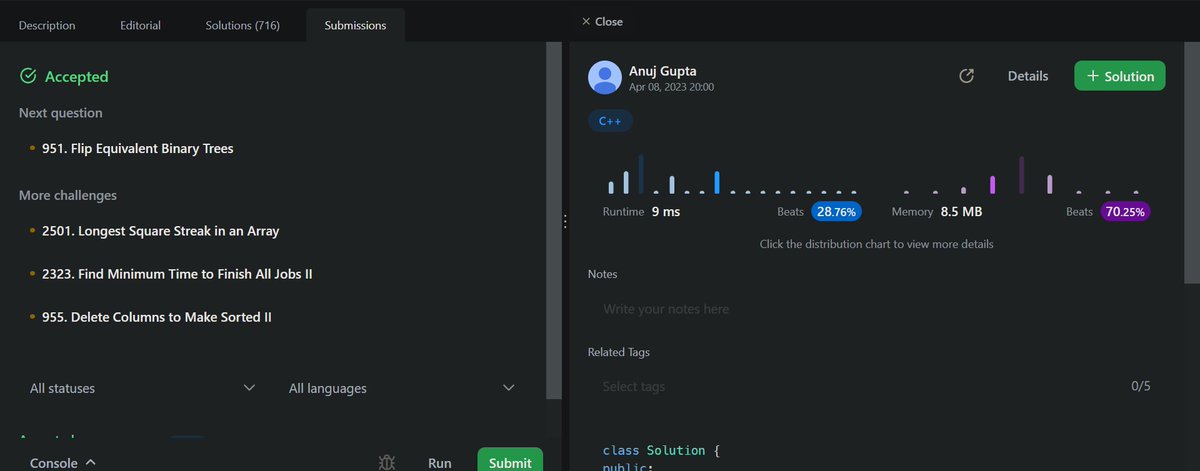This screenshot has width=1200, height=471.
Task: Click the Anuj Gupta avatar icon
Action: [x=605, y=77]
